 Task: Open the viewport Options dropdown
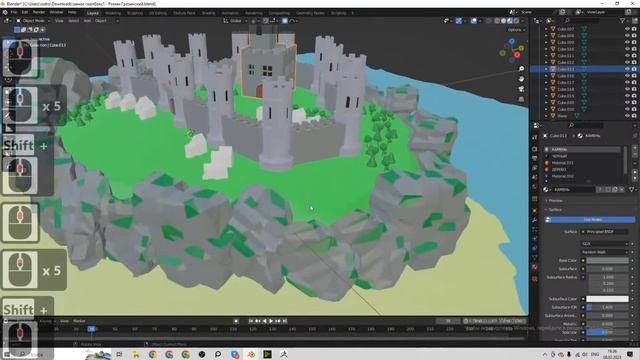516,30
